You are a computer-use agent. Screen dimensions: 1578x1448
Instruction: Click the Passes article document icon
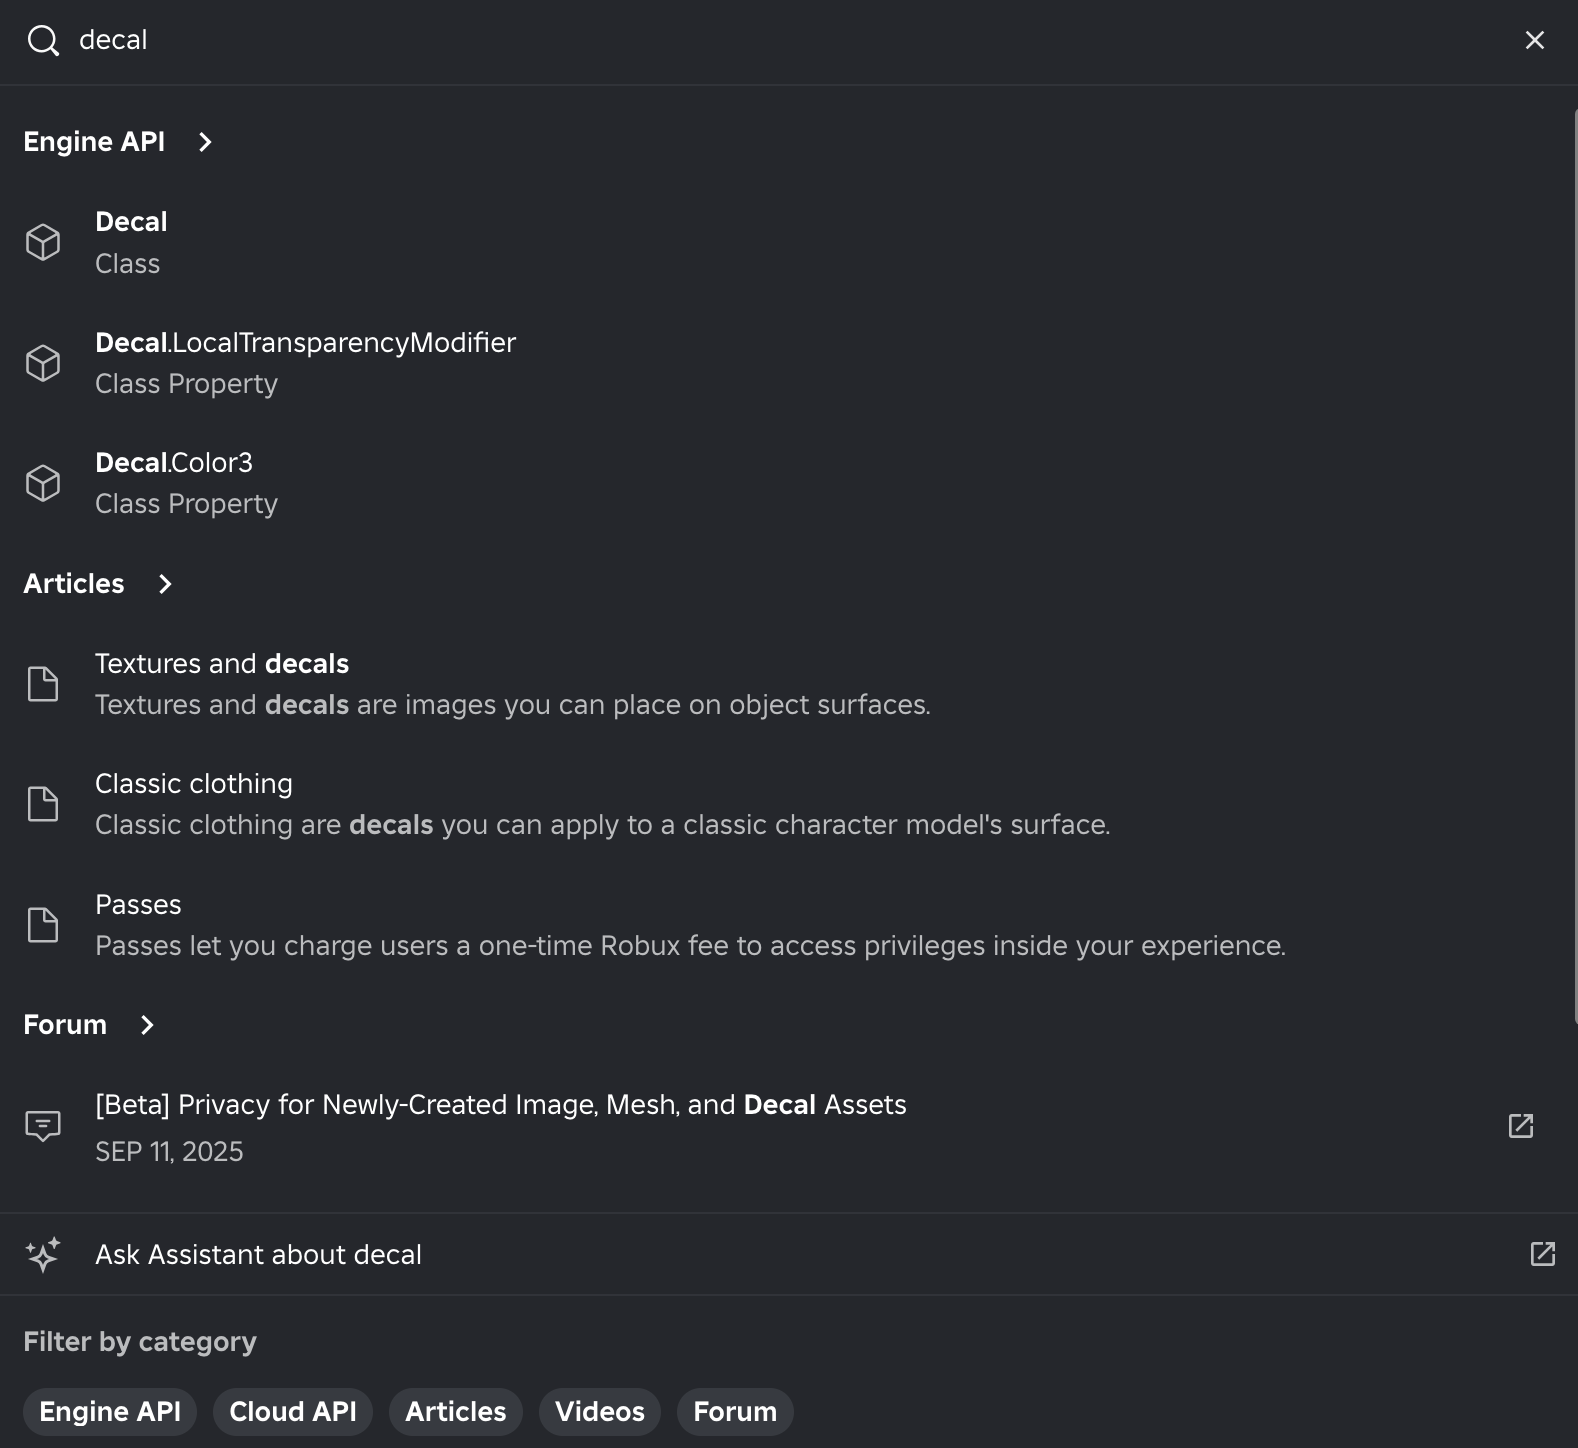[43, 925]
